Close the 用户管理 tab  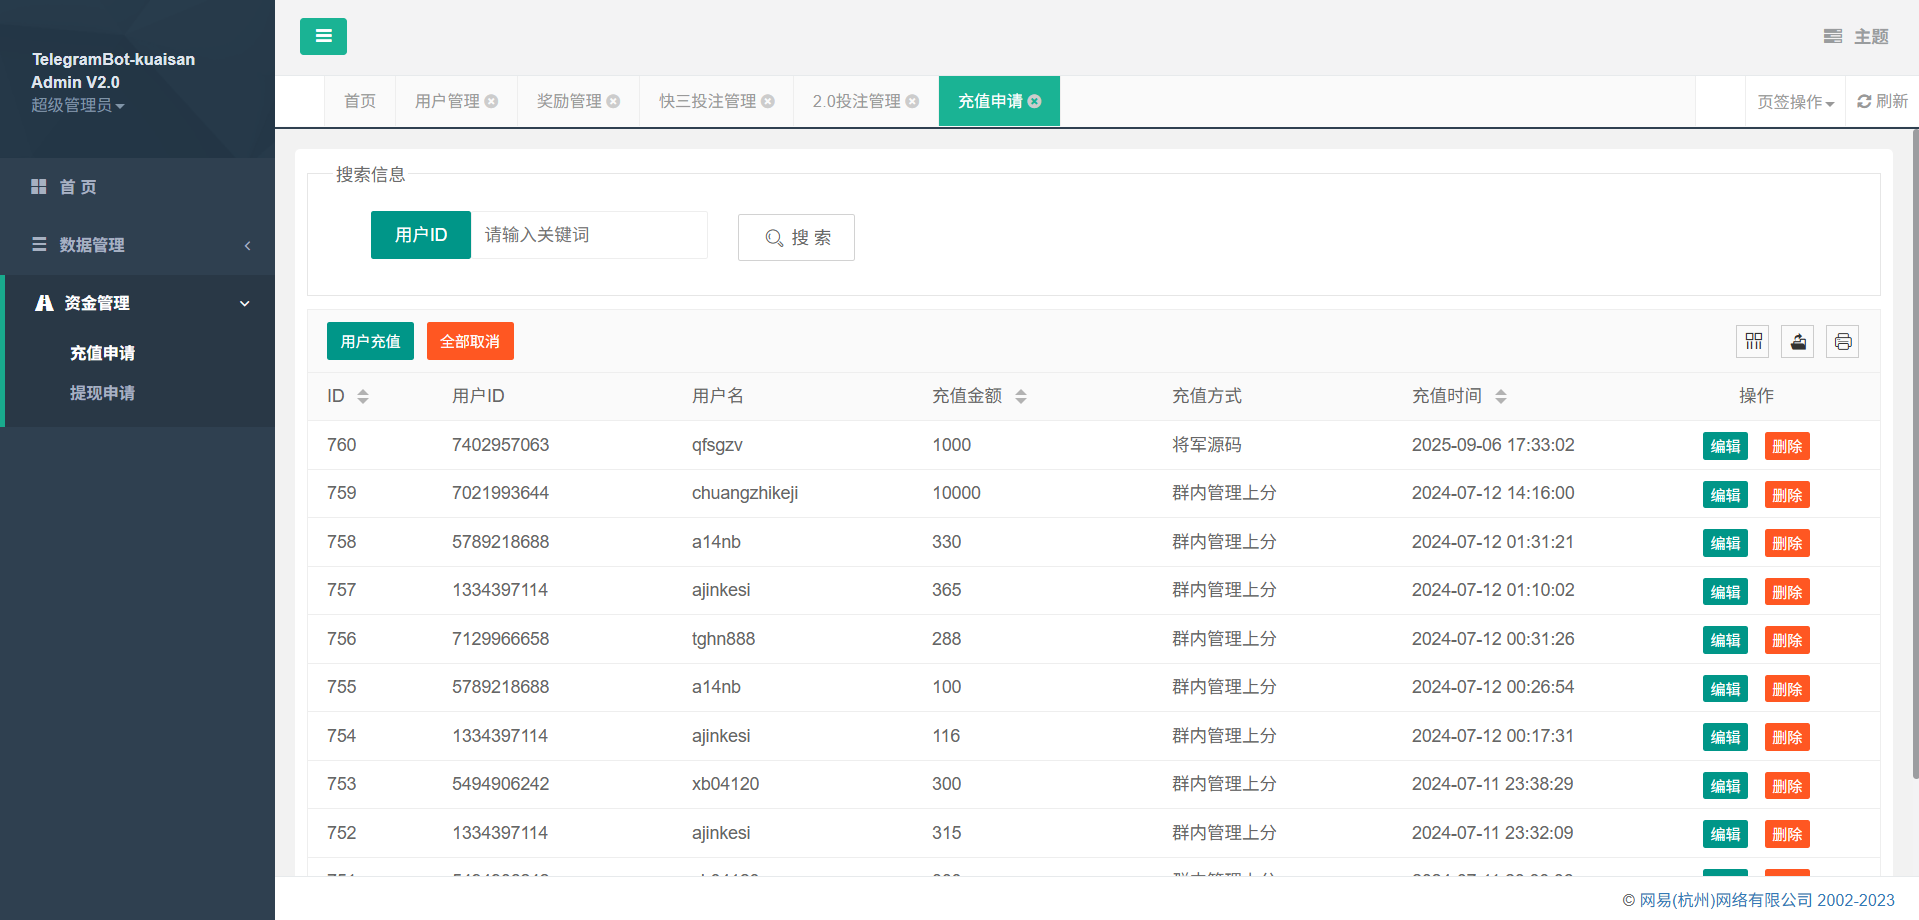pyautogui.click(x=491, y=102)
